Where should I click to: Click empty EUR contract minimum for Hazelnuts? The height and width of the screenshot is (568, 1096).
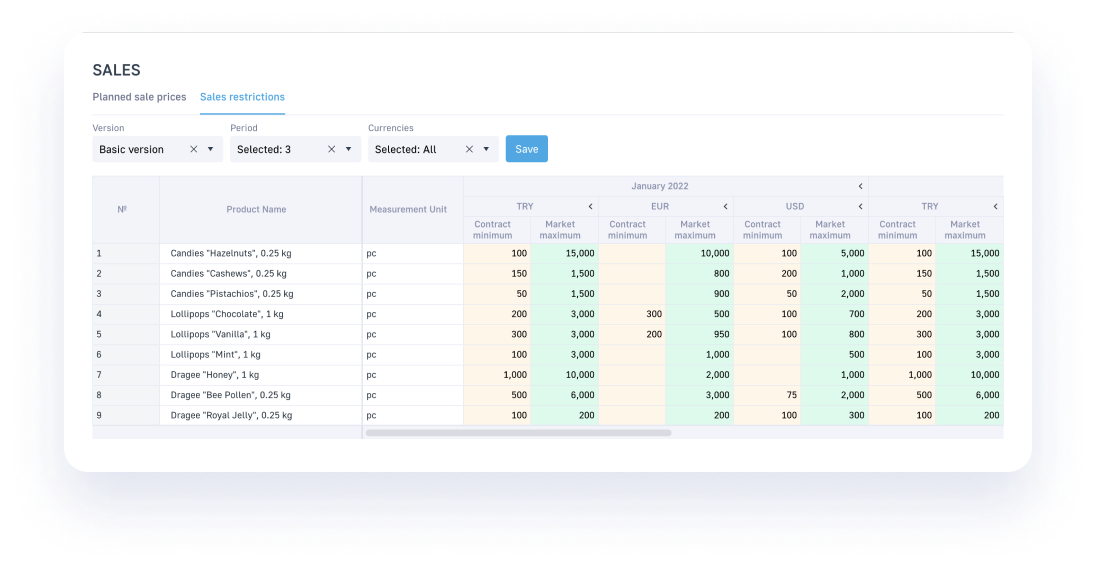click(632, 254)
